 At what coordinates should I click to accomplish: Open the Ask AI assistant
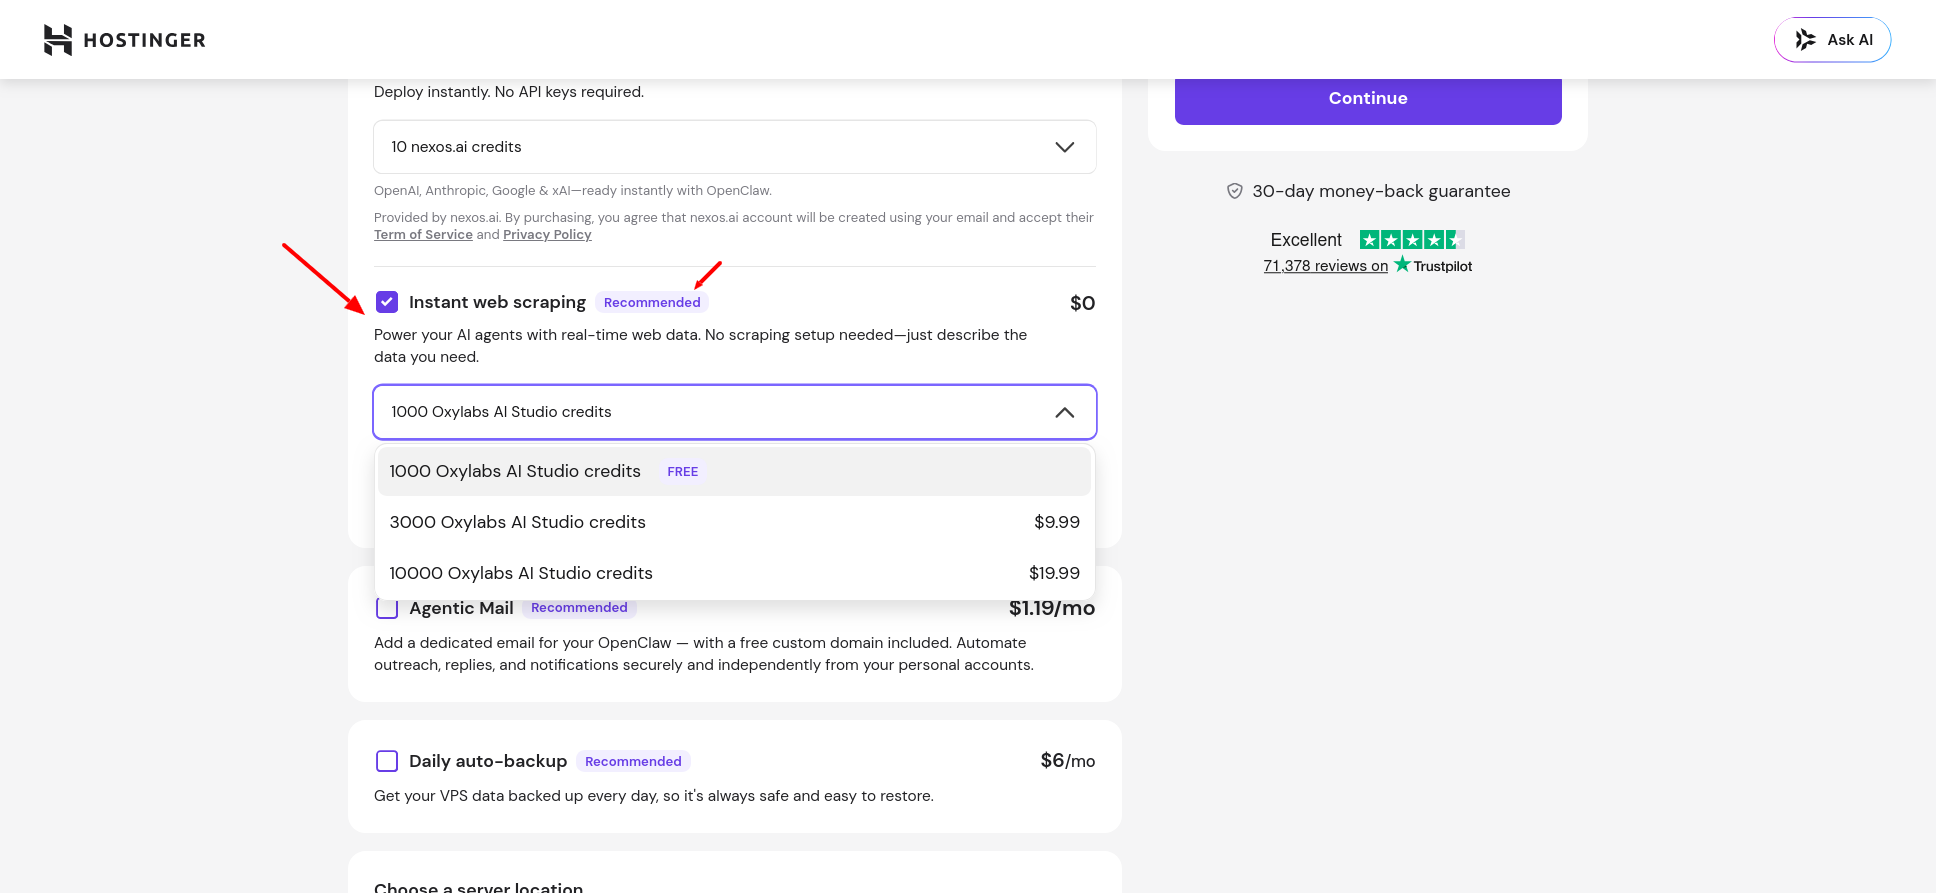click(x=1832, y=40)
